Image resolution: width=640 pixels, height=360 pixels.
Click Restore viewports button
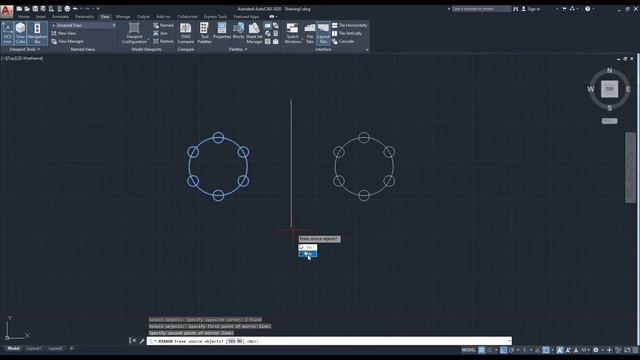point(163,41)
